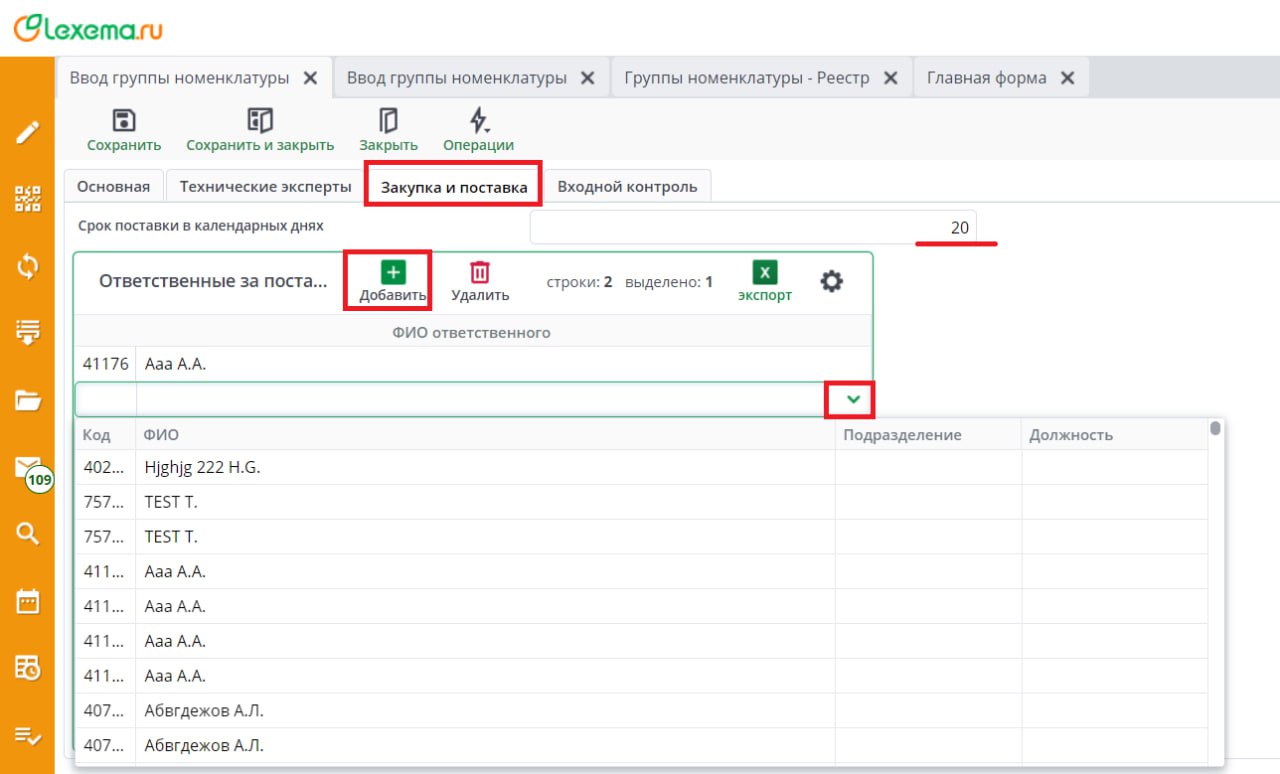Collapse the responsible person dropdown list

point(852,399)
